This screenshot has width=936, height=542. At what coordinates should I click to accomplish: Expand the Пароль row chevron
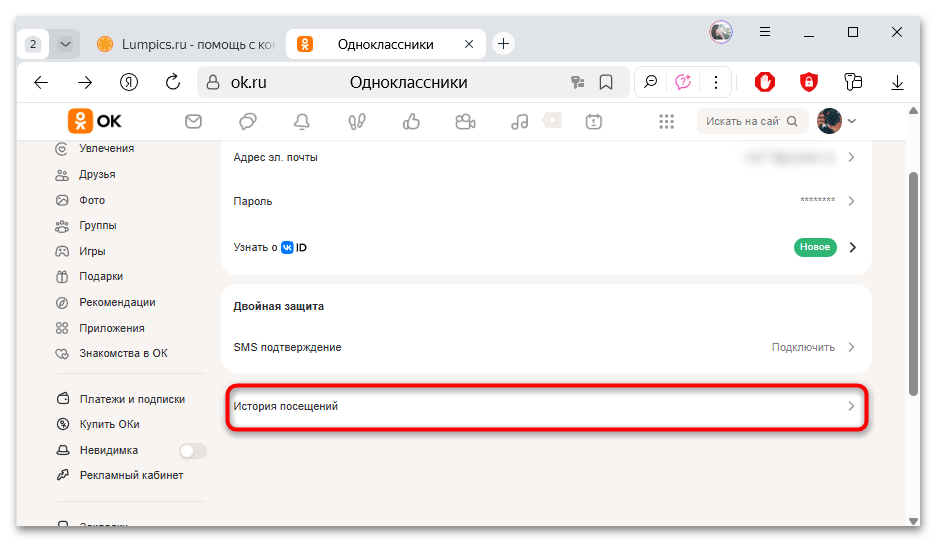(x=851, y=201)
